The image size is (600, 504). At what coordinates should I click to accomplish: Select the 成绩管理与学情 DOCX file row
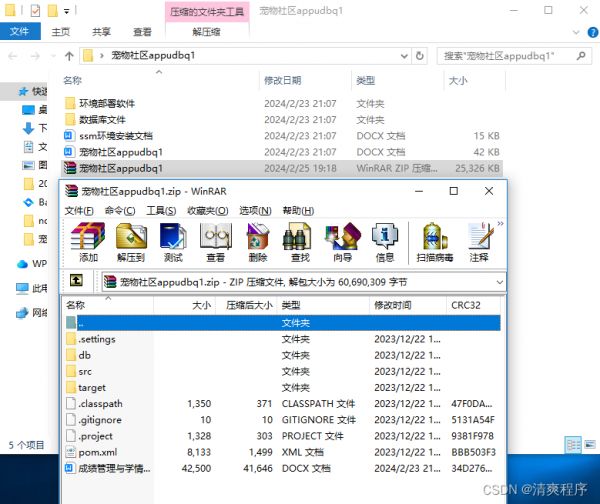click(x=283, y=468)
